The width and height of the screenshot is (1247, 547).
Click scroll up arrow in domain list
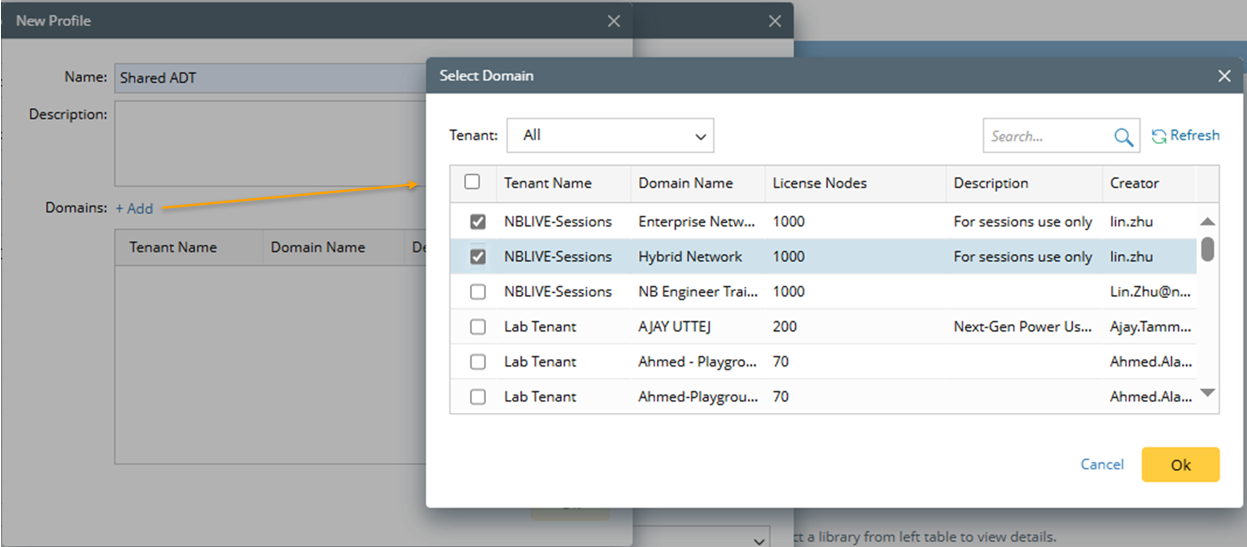(x=1207, y=222)
